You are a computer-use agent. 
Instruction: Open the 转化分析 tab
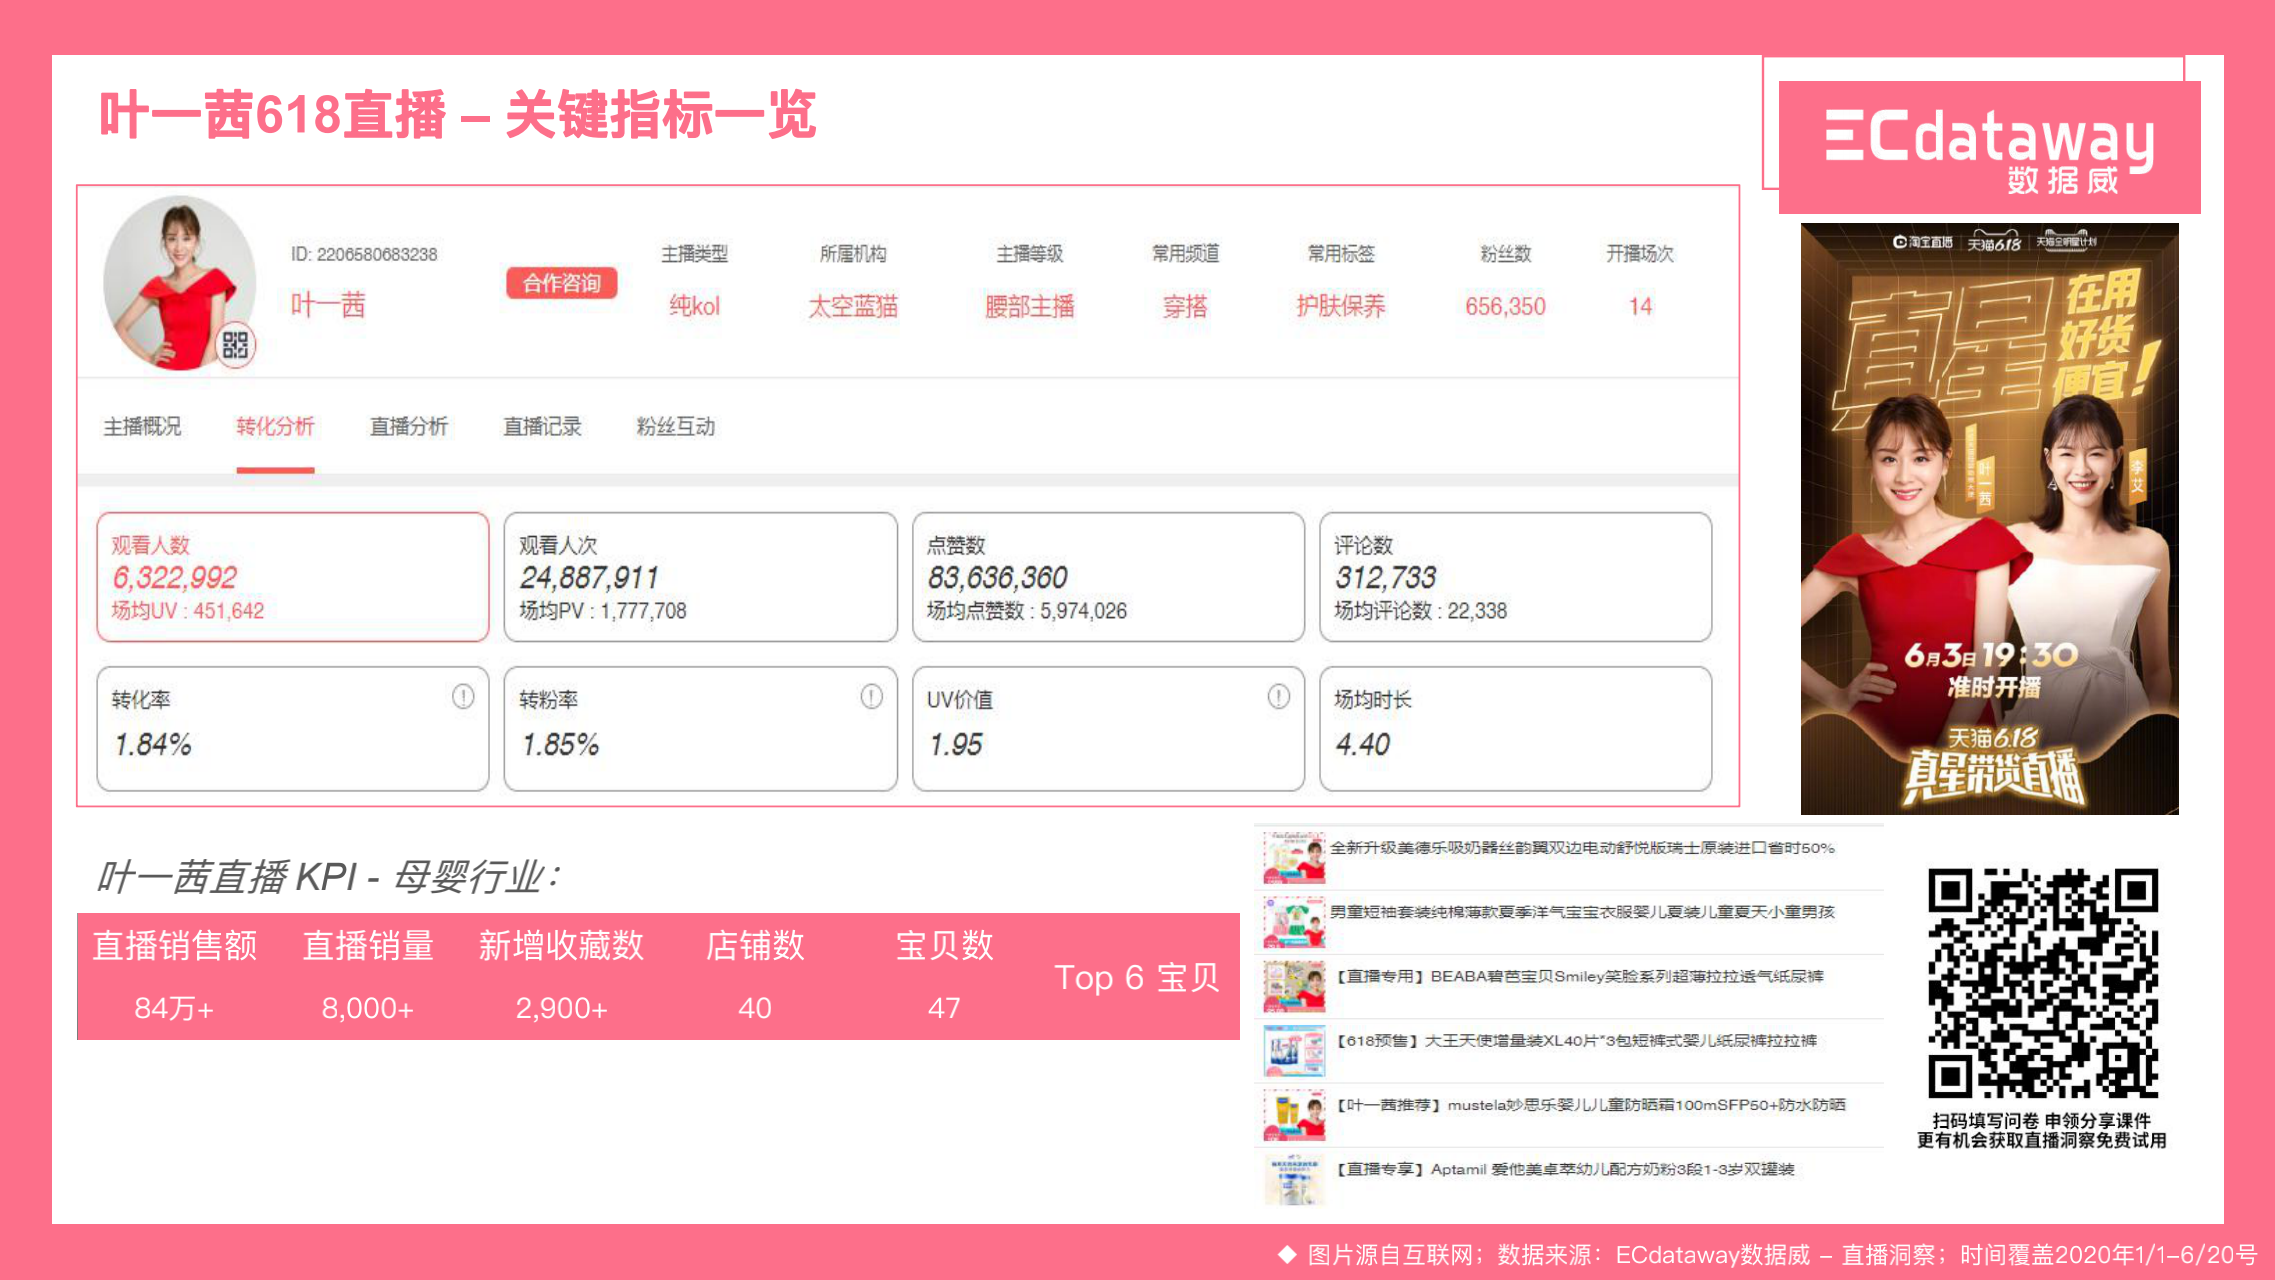tap(275, 427)
